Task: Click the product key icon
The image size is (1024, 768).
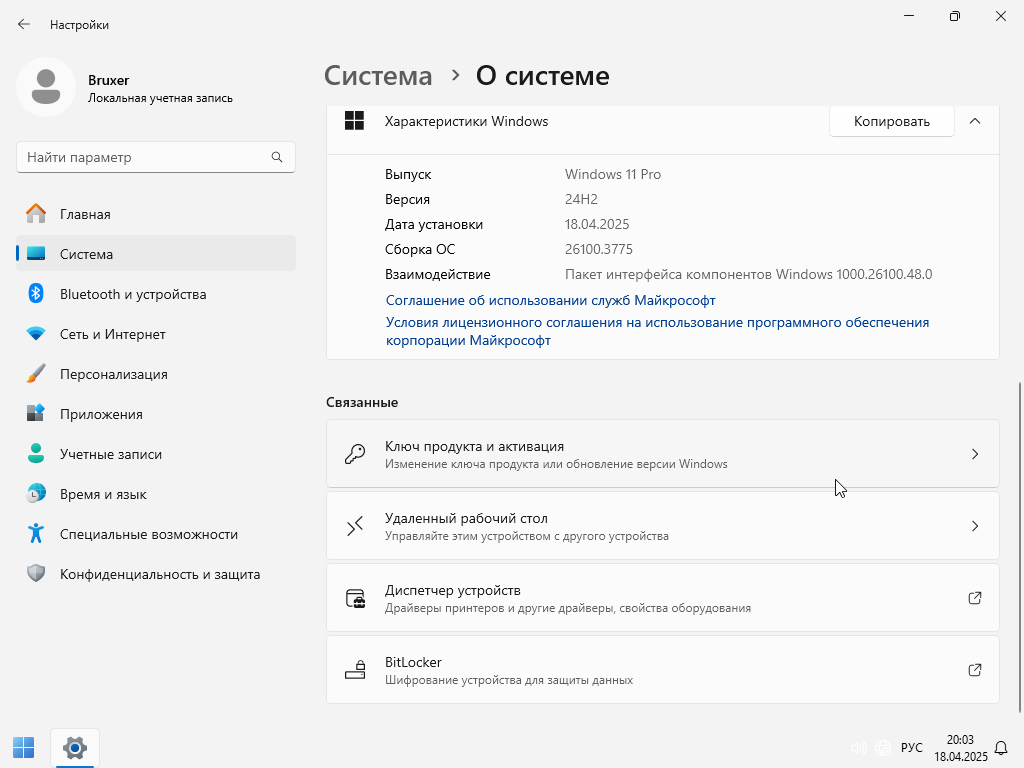Action: click(355, 454)
